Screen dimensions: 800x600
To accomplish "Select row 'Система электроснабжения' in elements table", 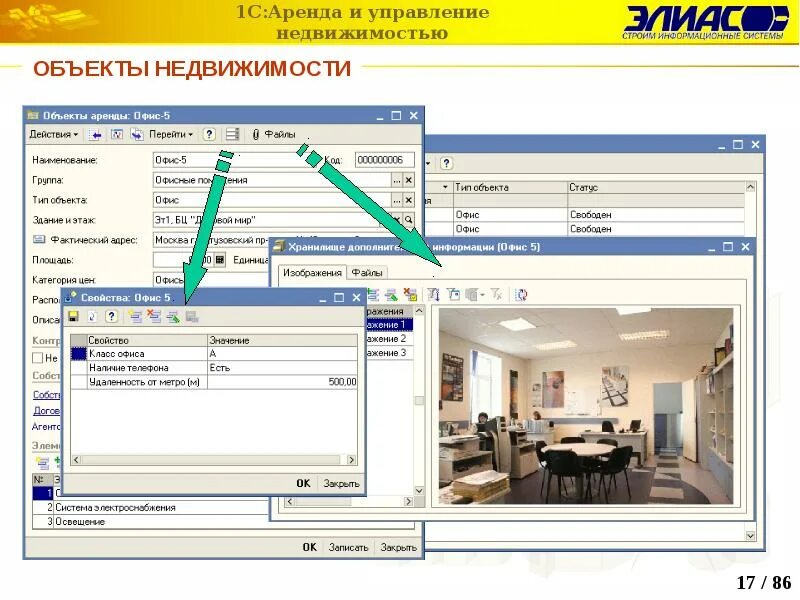I will (151, 508).
